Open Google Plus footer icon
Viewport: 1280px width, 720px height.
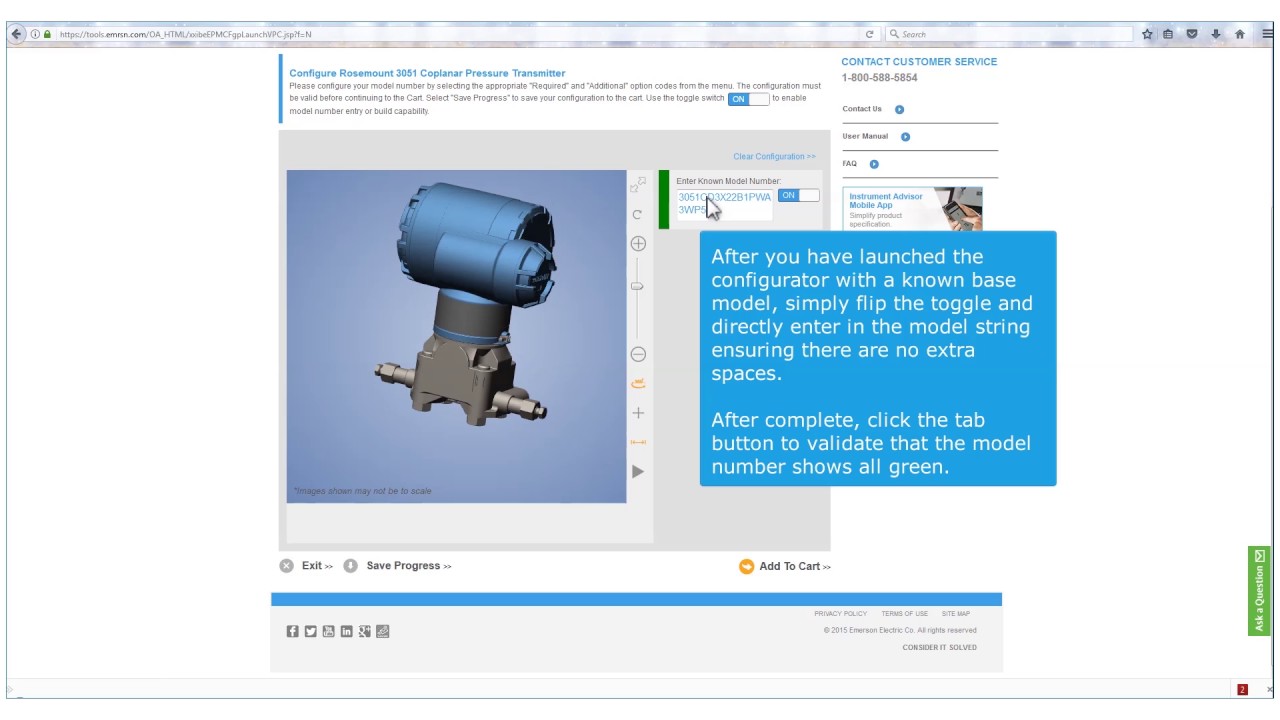[x=364, y=631]
